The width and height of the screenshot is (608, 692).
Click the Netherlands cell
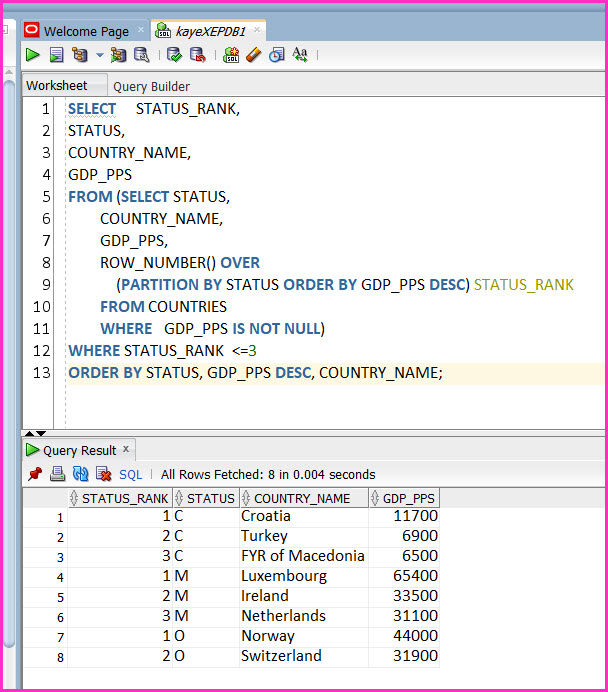coord(304,616)
